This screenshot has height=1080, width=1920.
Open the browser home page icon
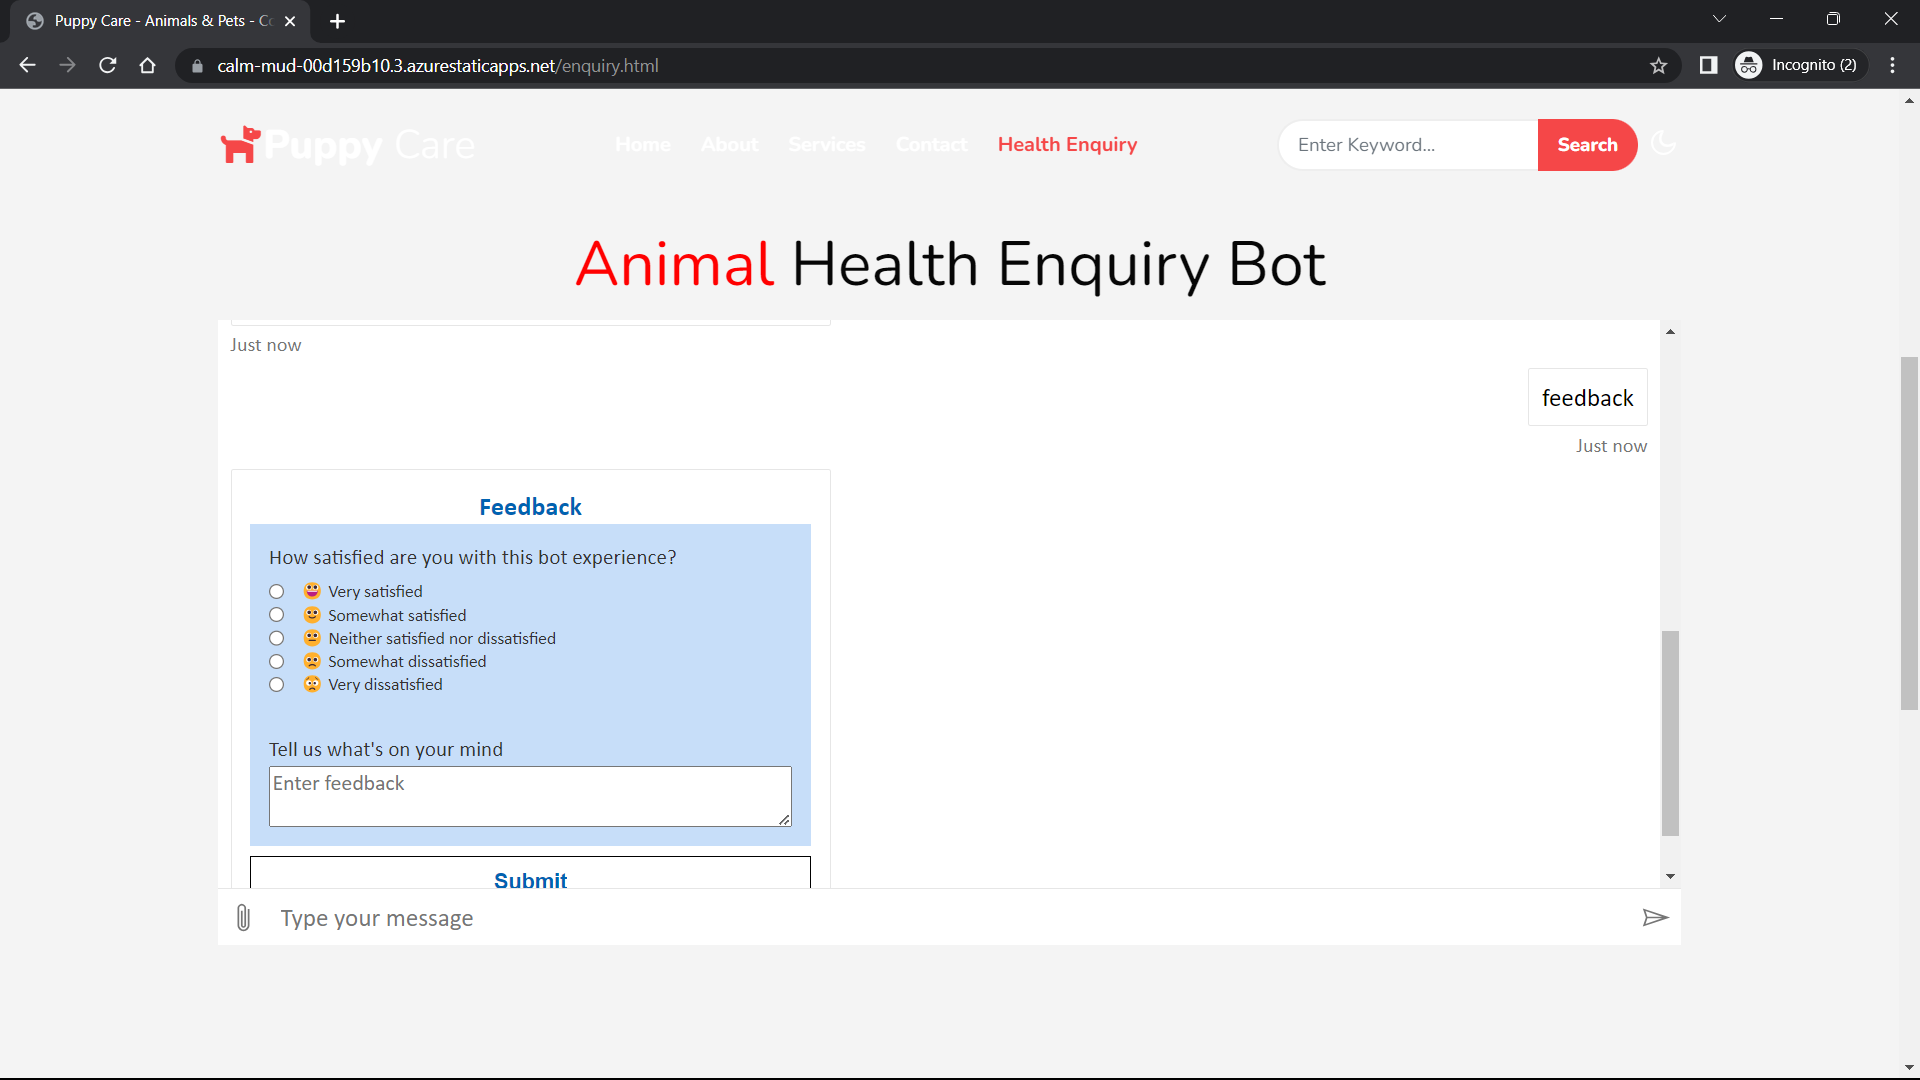coord(147,65)
